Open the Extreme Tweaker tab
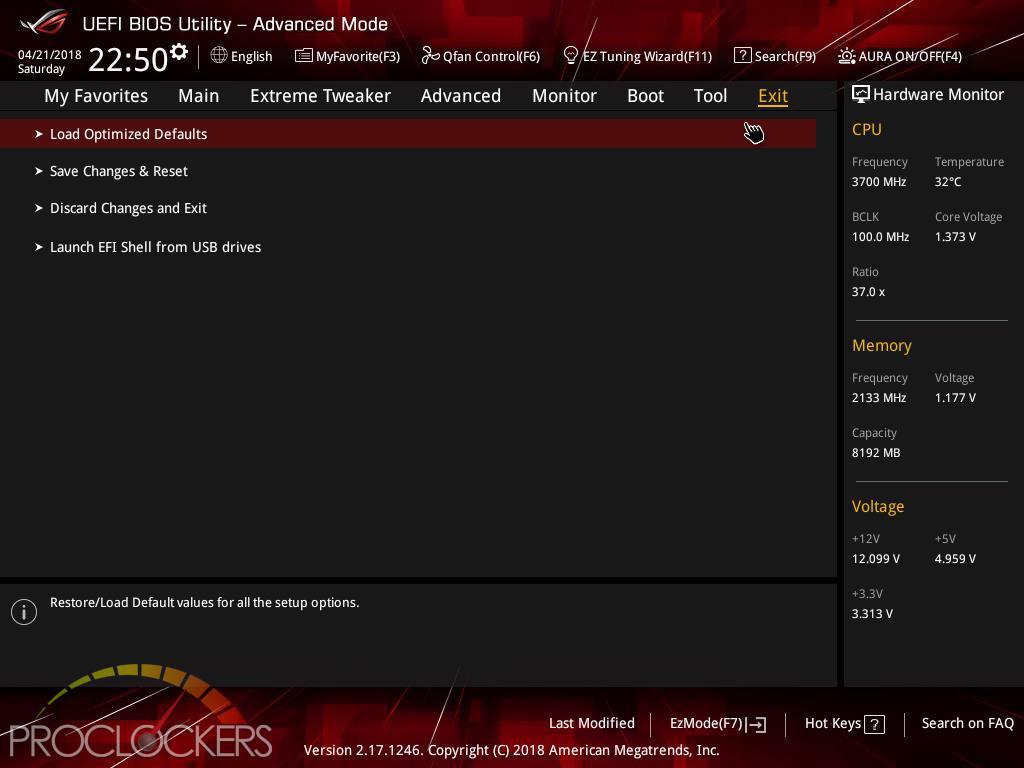The width and height of the screenshot is (1024, 768). [x=320, y=96]
